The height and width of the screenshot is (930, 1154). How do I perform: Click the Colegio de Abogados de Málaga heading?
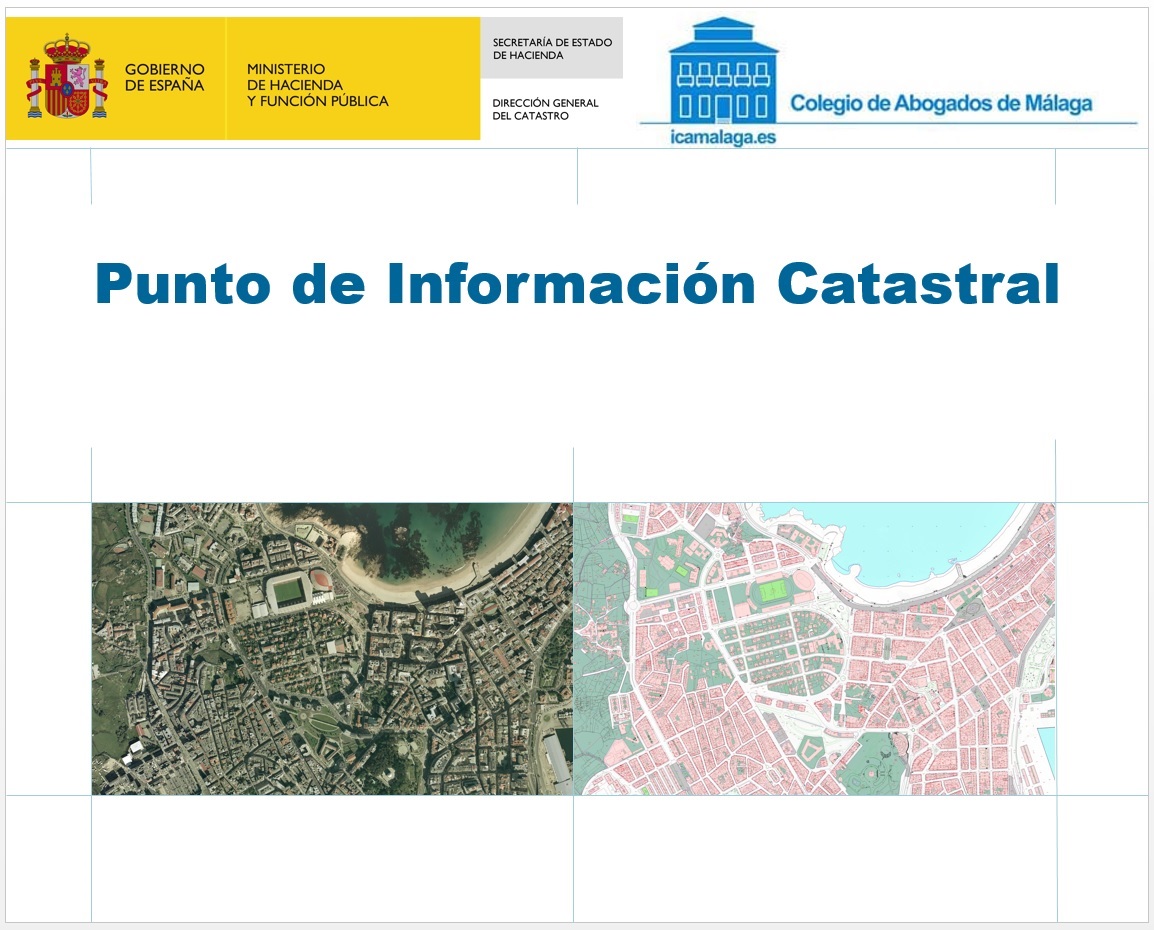(x=940, y=103)
